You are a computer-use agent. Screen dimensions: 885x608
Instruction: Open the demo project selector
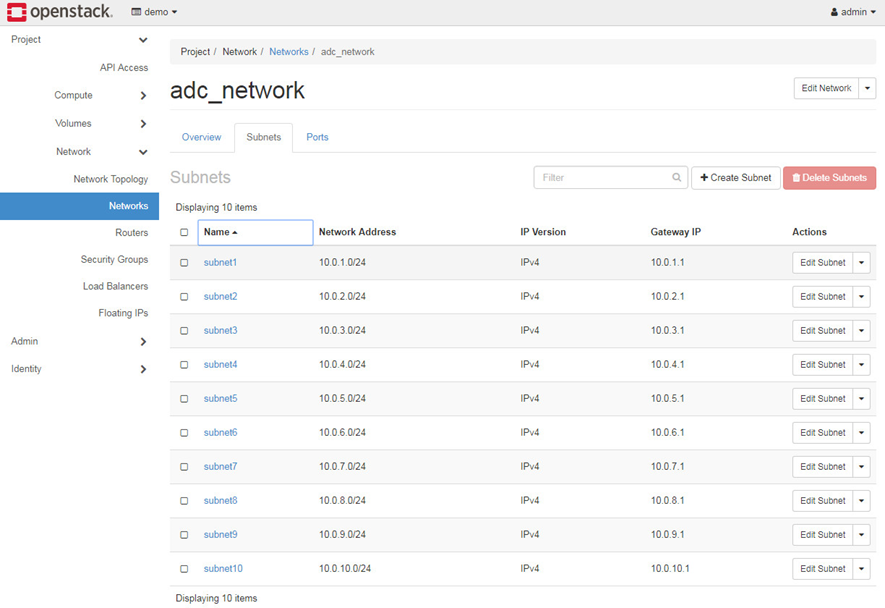pyautogui.click(x=154, y=12)
